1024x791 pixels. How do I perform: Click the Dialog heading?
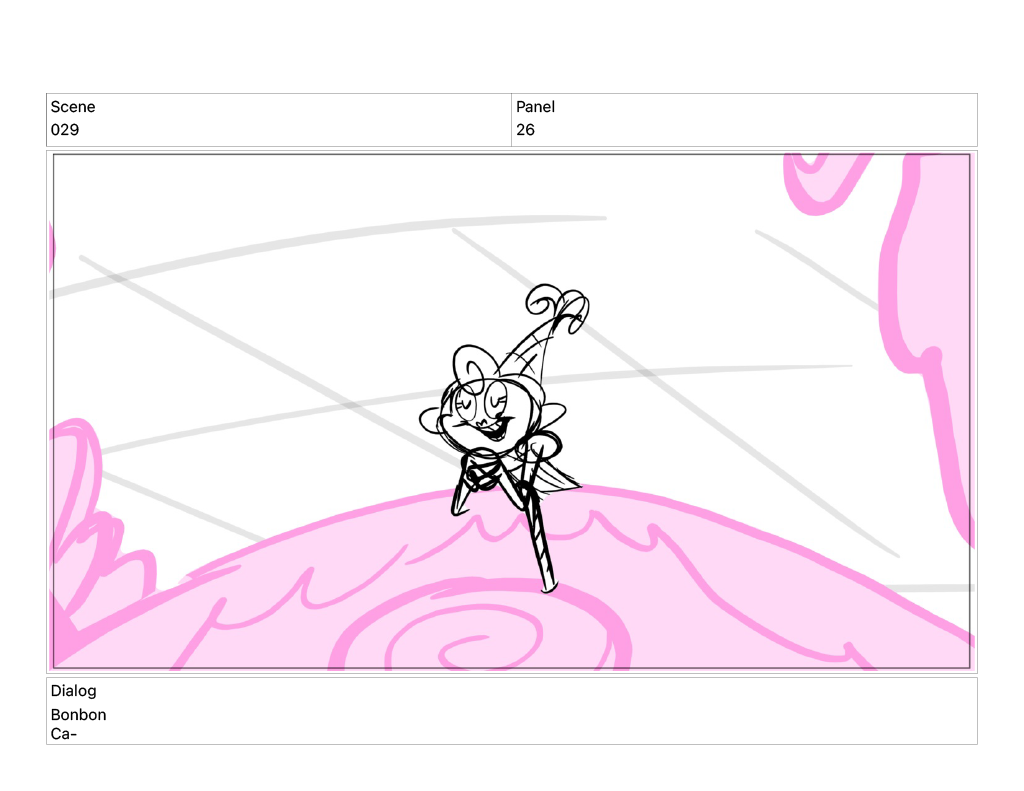tap(73, 691)
